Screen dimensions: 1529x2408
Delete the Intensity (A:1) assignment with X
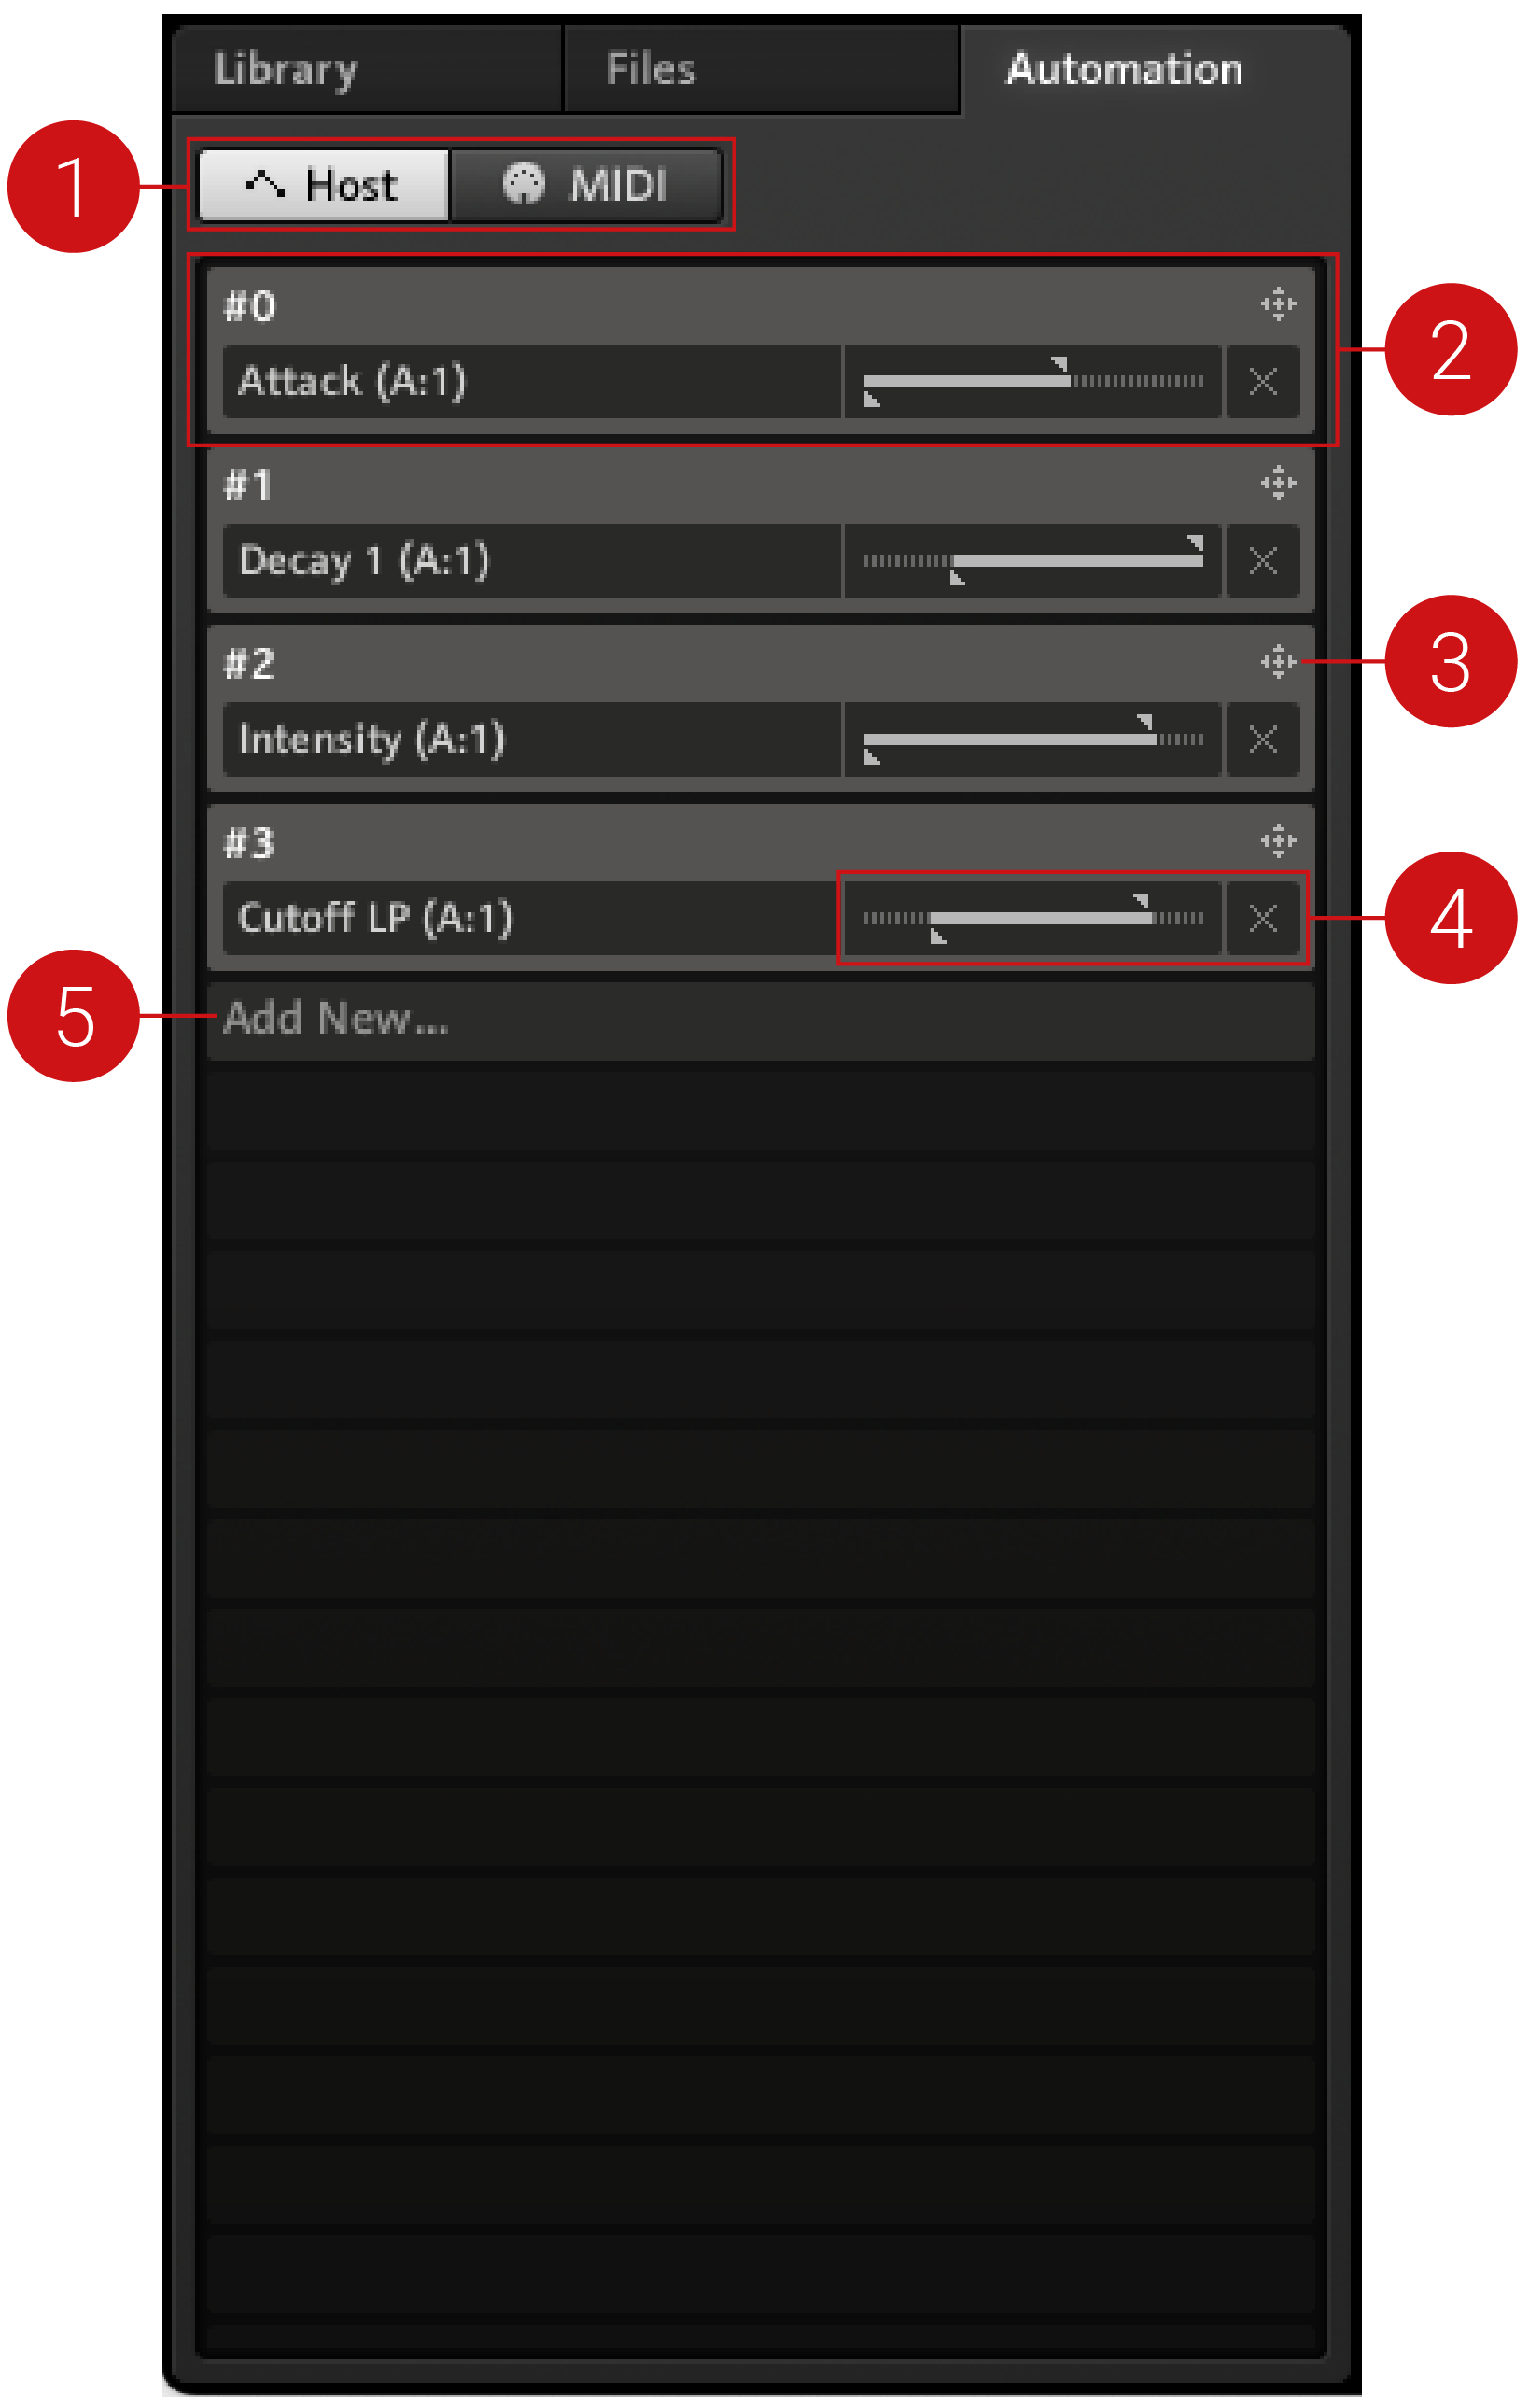[x=1263, y=739]
